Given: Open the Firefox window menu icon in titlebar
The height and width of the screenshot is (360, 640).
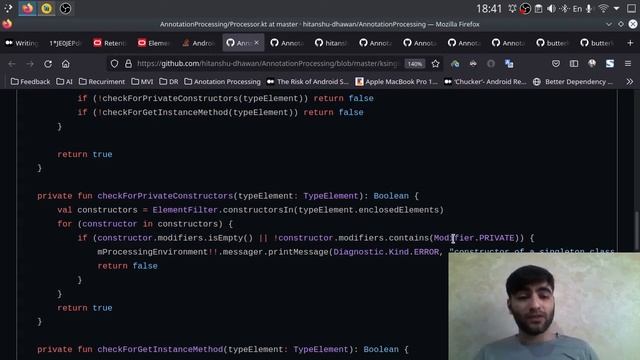Looking at the screenshot, I should click(7, 24).
